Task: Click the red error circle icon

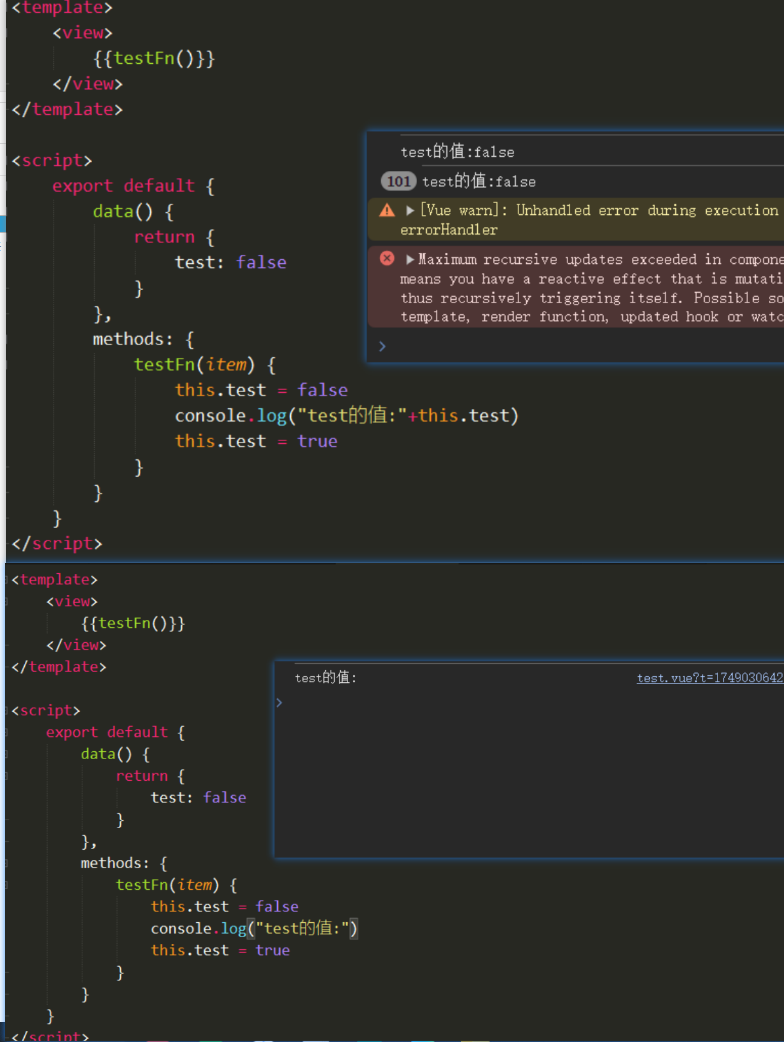Action: pos(387,259)
